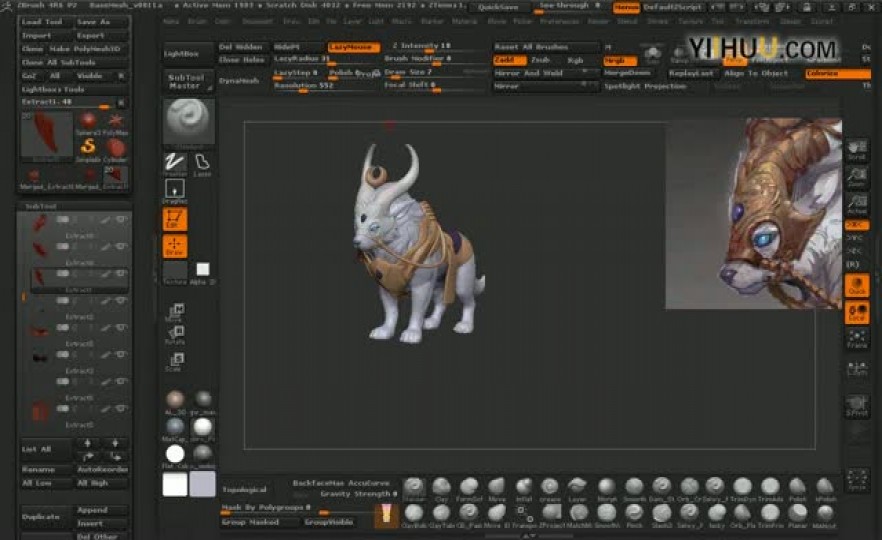
Task: Click Clone All SubTools
Action: coord(74,62)
